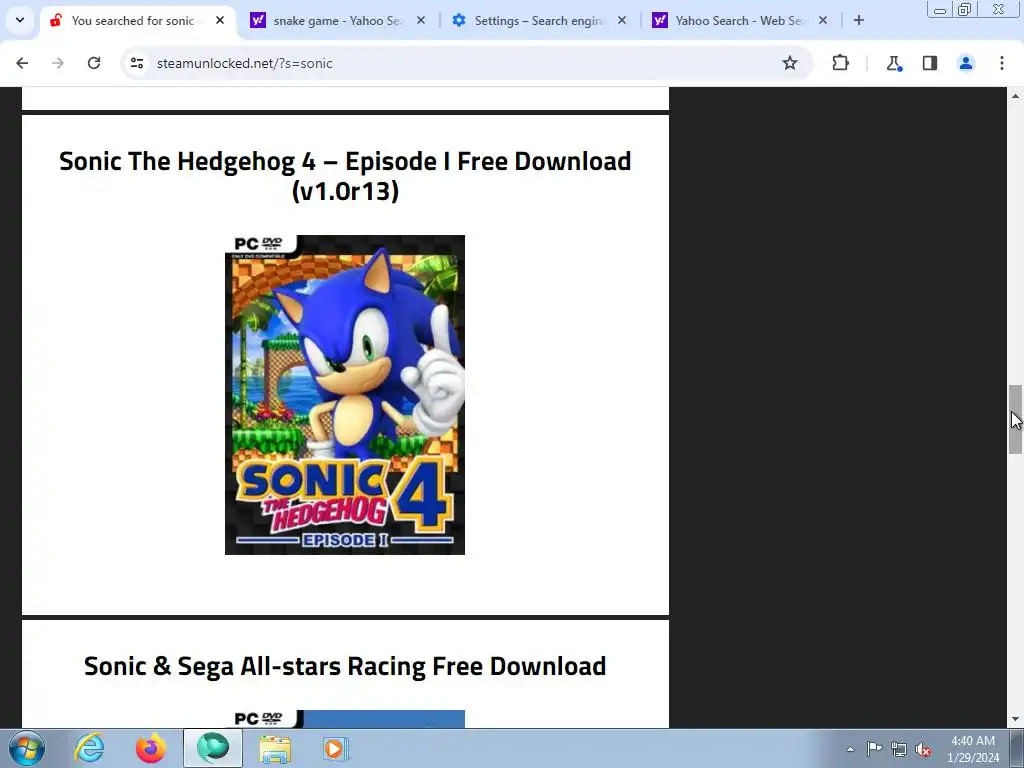Go back to the previous page

(x=22, y=63)
